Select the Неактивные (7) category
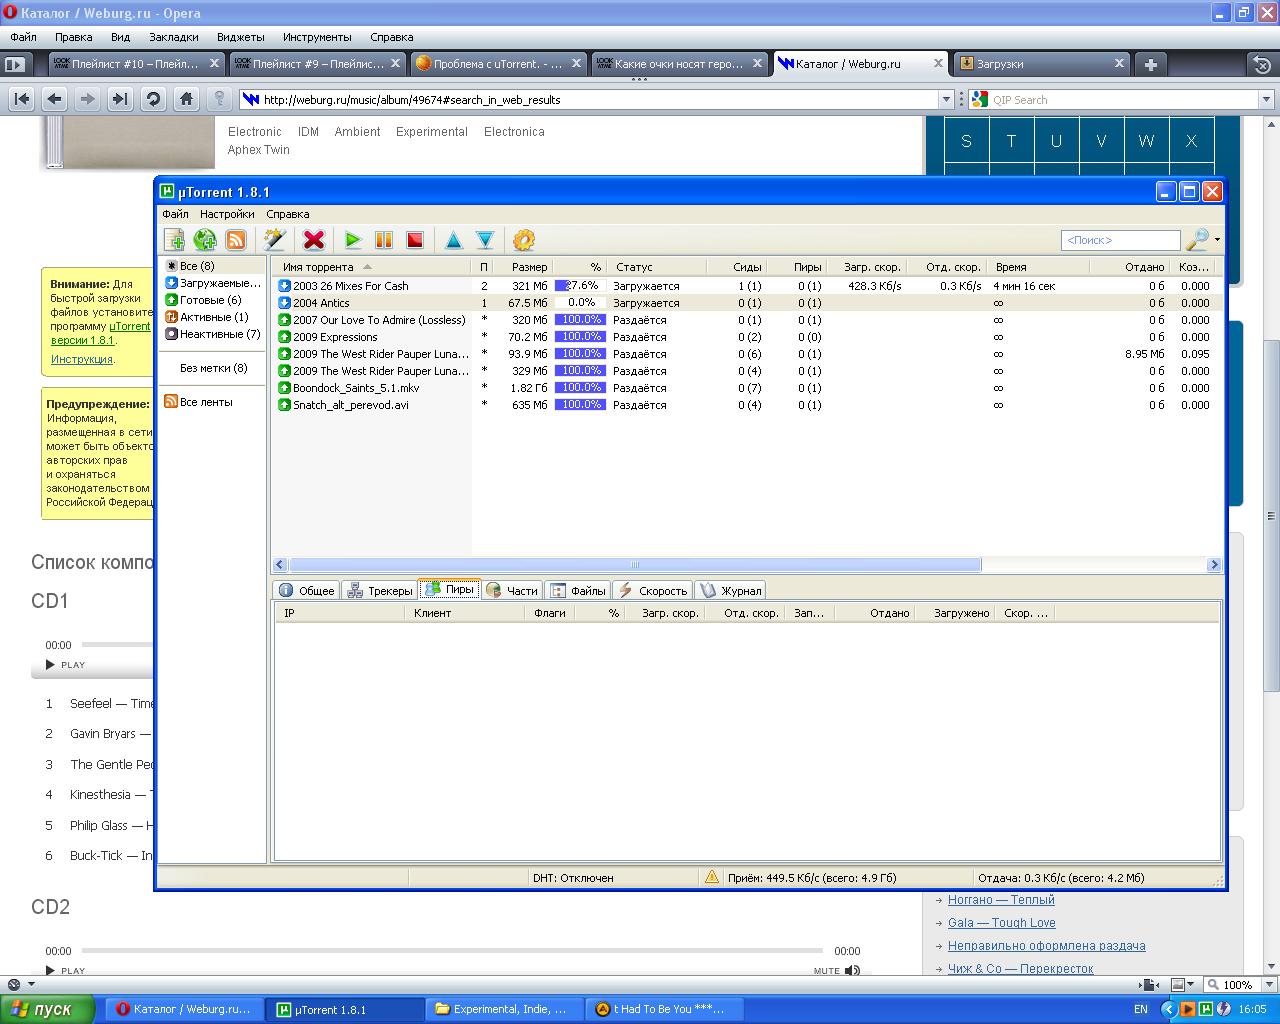The image size is (1280, 1024). point(212,334)
